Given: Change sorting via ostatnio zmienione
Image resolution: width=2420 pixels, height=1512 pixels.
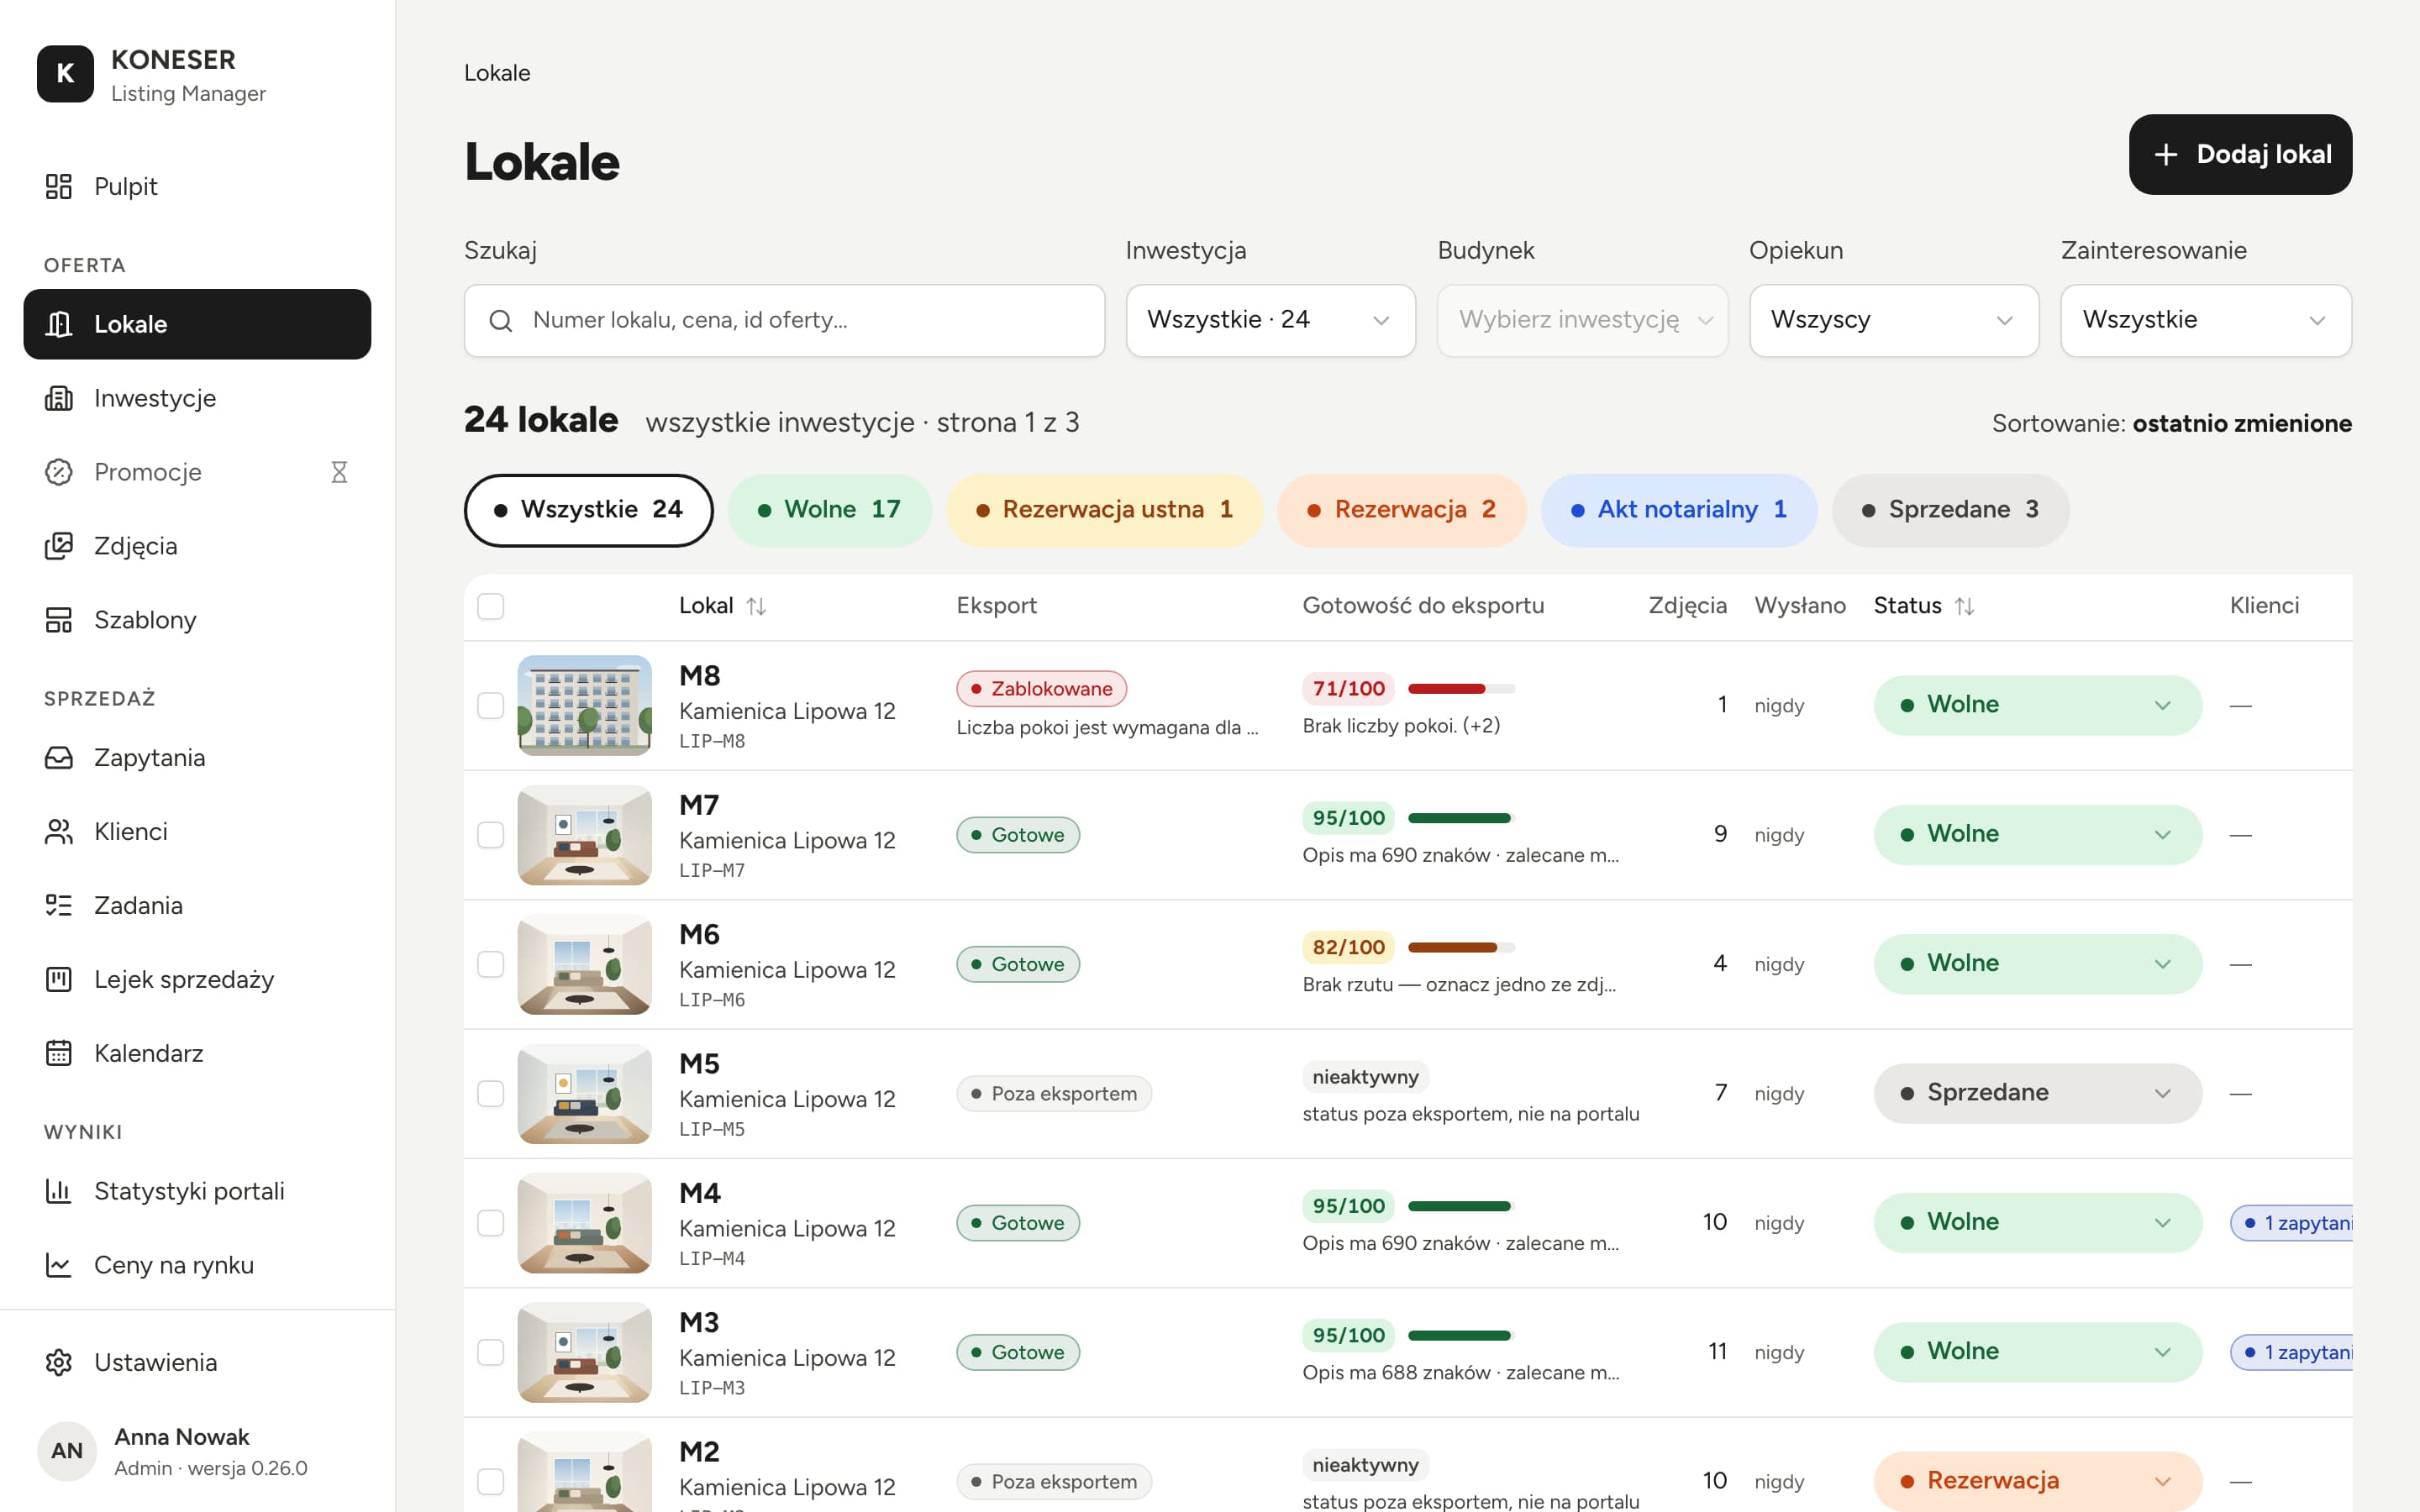Looking at the screenshot, I should click(2242, 424).
